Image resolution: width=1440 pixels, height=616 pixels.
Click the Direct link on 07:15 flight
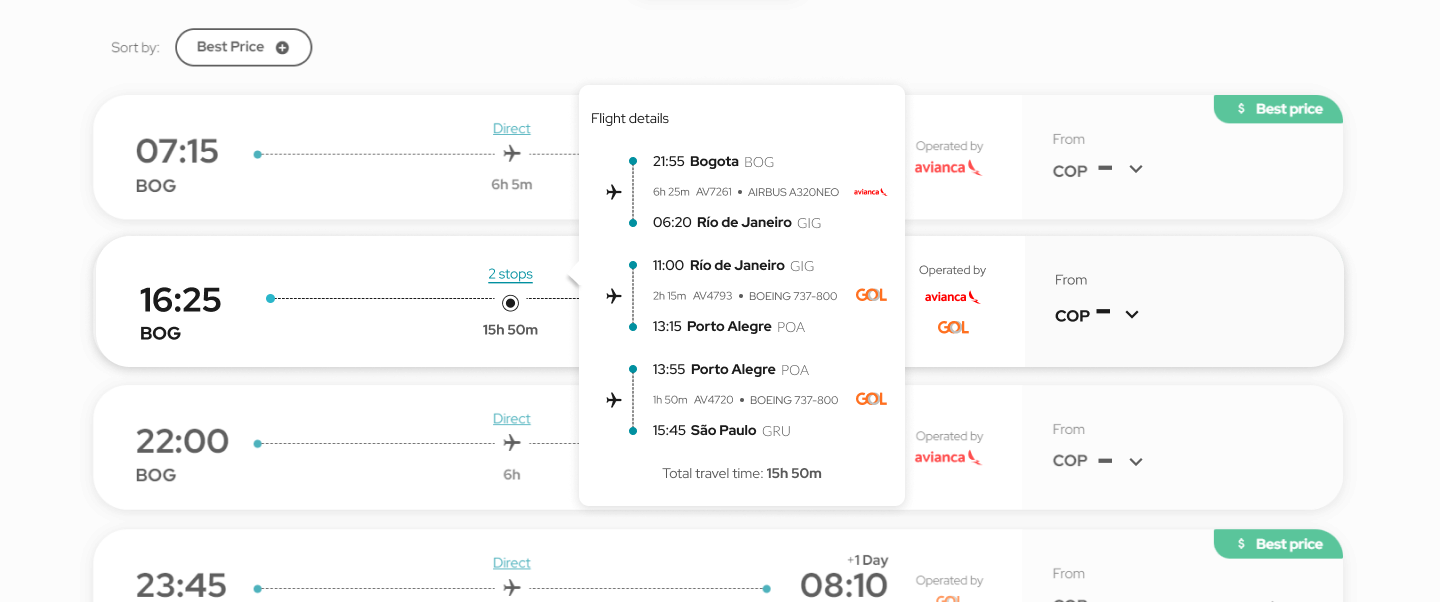pos(511,128)
